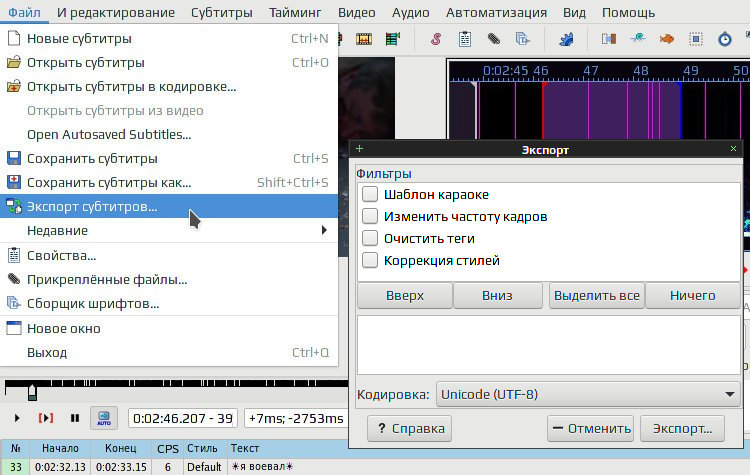Click the yellow filmstrip toolbar icon

(x=364, y=39)
